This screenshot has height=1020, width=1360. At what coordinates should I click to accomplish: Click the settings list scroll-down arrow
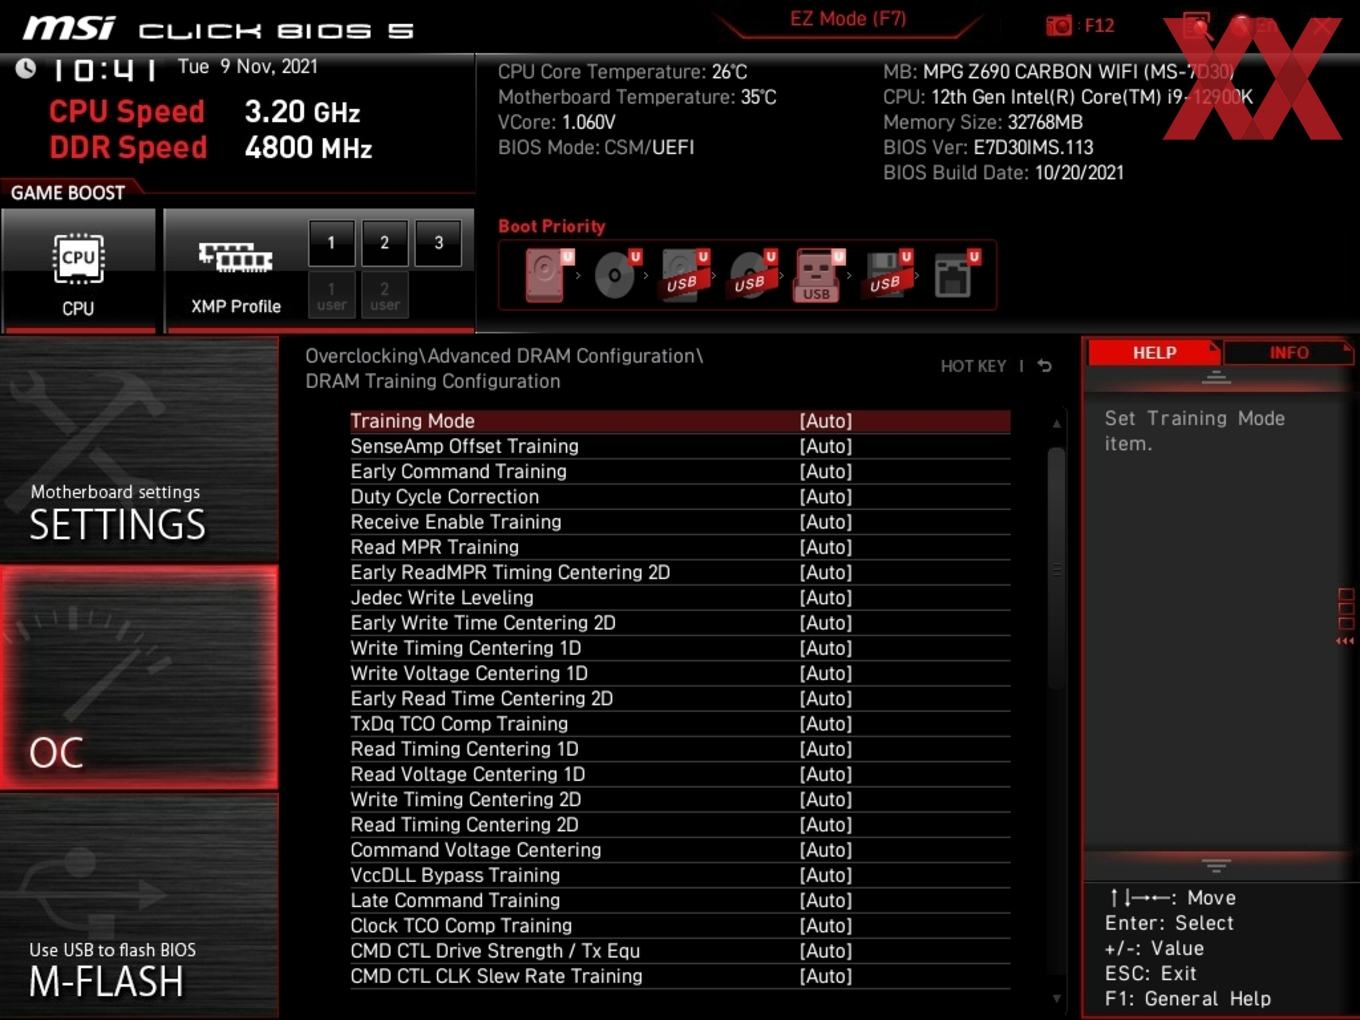pyautogui.click(x=1057, y=998)
